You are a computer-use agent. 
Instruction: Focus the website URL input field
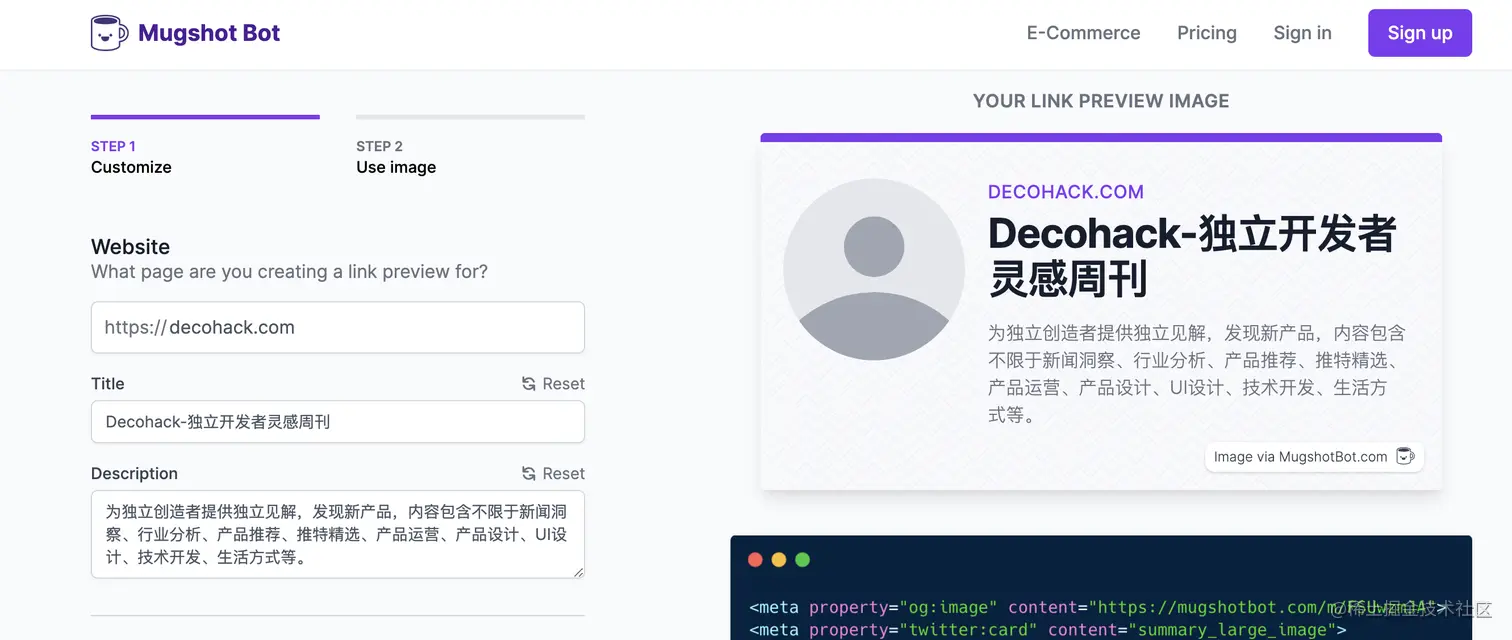coord(338,327)
